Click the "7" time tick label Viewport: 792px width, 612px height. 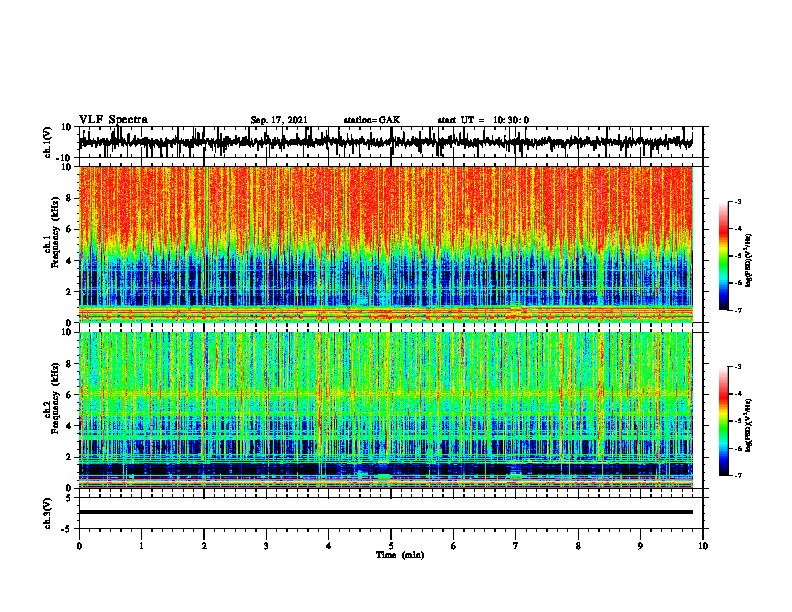point(516,546)
